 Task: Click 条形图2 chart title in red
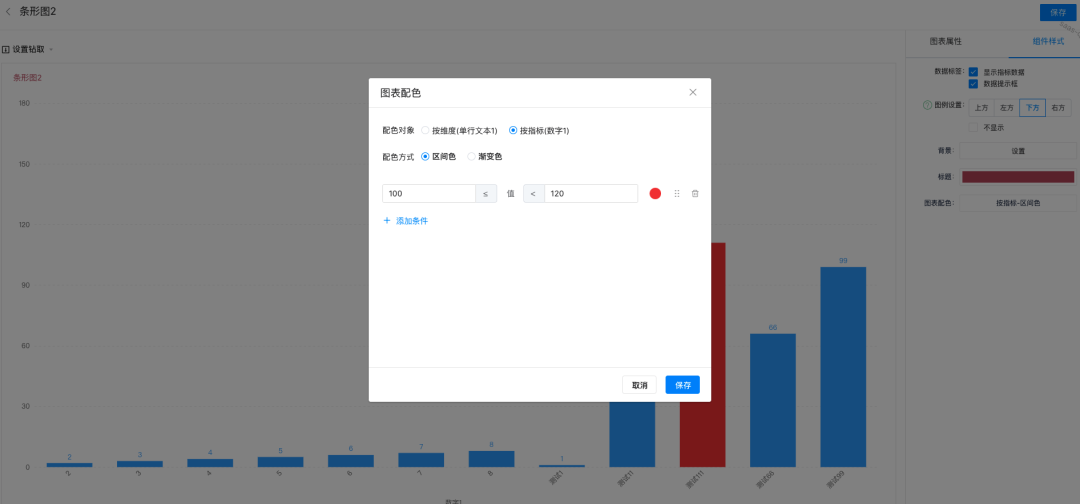pyautogui.click(x=28, y=78)
